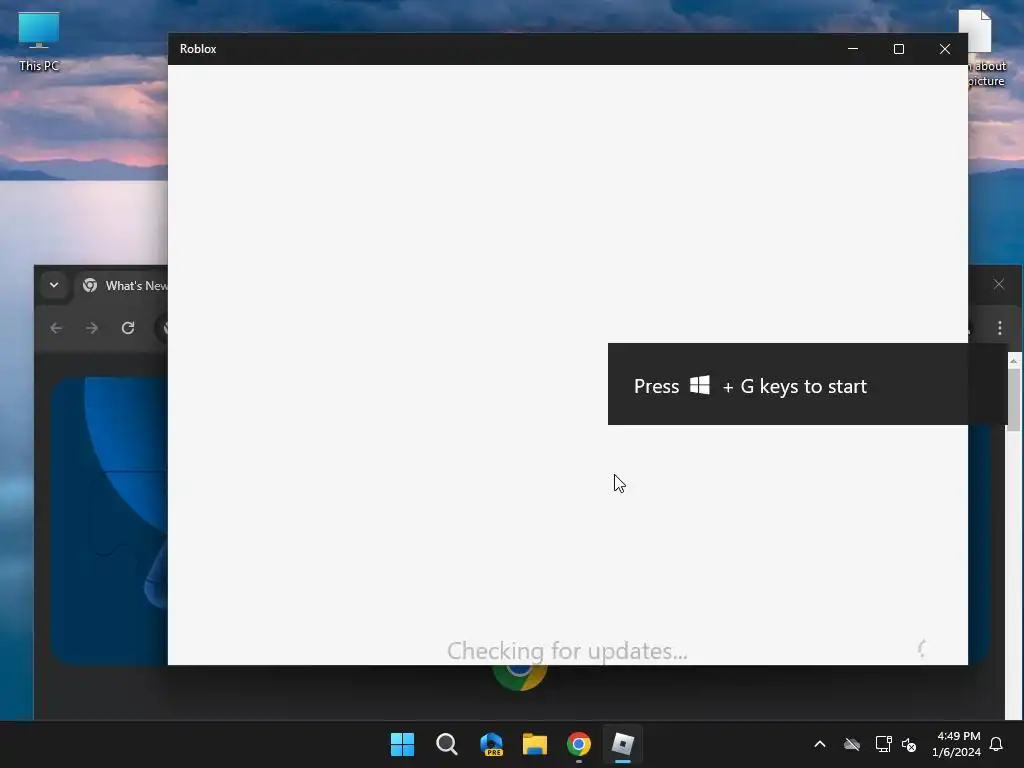Minimize the Roblox window
Screen dimensions: 1024x768
point(853,49)
